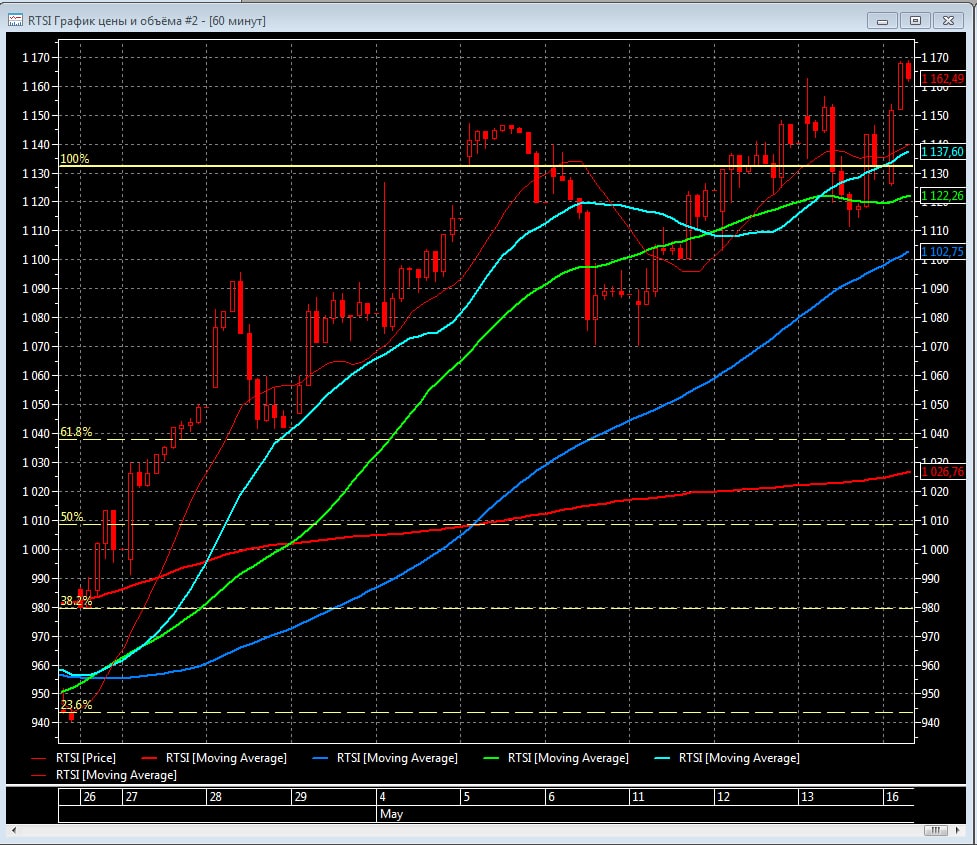Click the 61.8% Fibonacci level label
This screenshot has height=845, width=977.
pyautogui.click(x=76, y=432)
